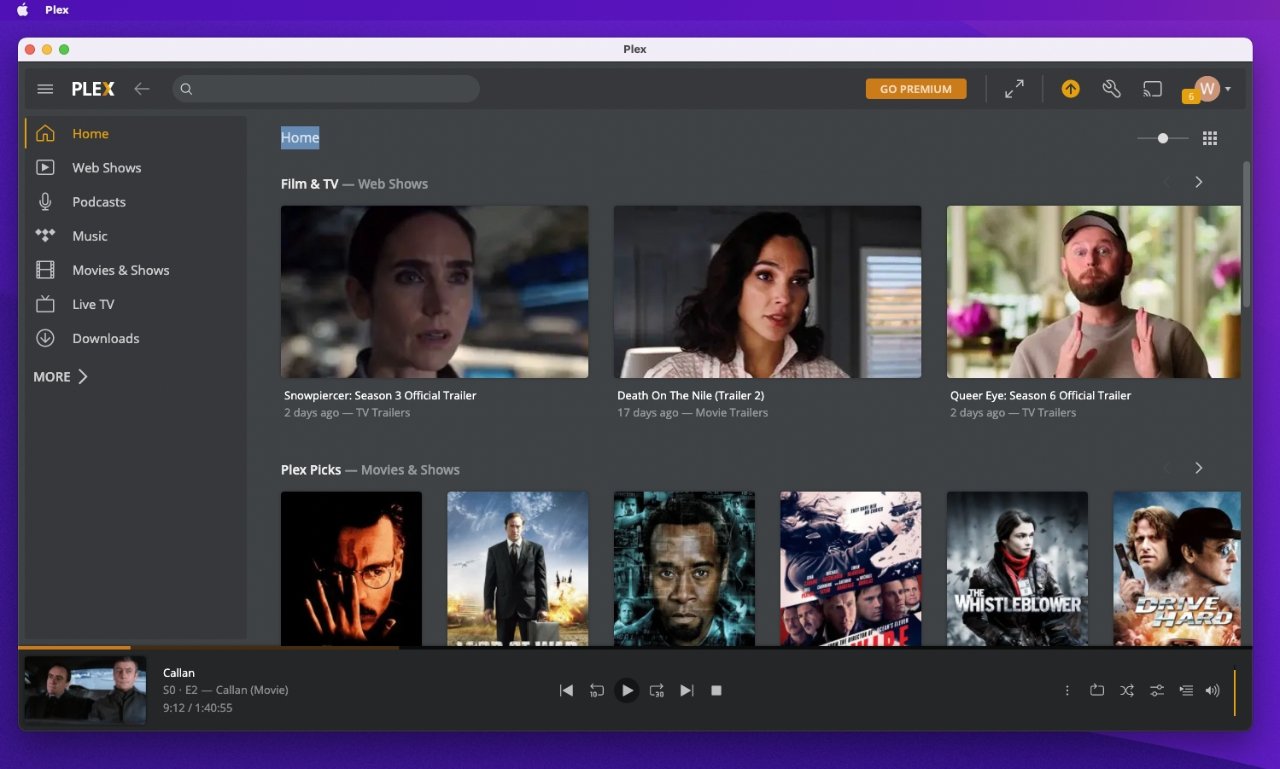1280x769 pixels.
Task: Open the Callan now playing thumbnail
Action: (x=85, y=690)
